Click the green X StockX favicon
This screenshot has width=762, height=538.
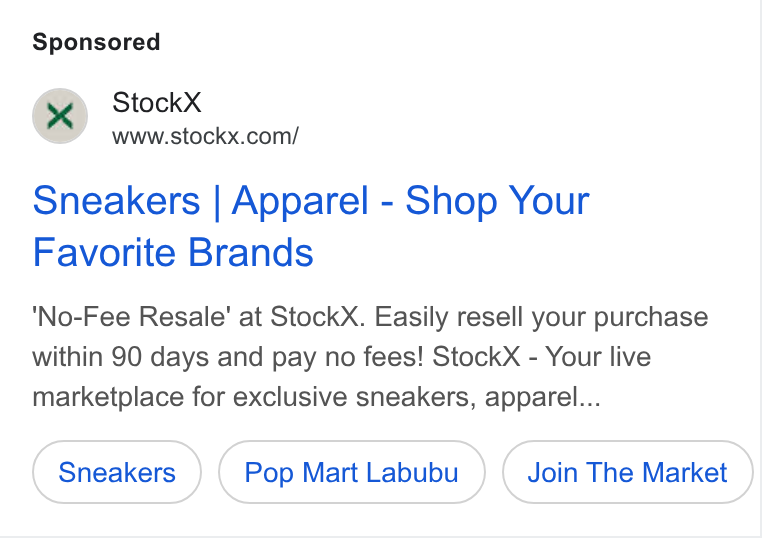tap(60, 116)
